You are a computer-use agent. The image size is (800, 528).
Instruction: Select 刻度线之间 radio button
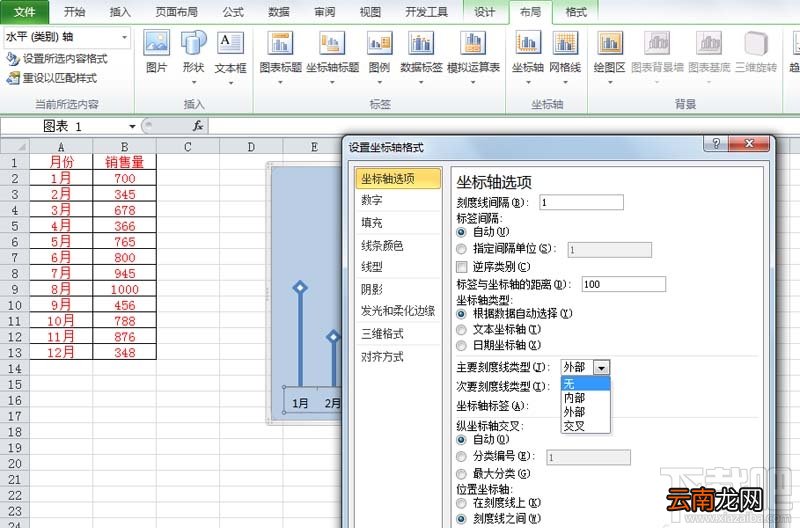pos(461,519)
